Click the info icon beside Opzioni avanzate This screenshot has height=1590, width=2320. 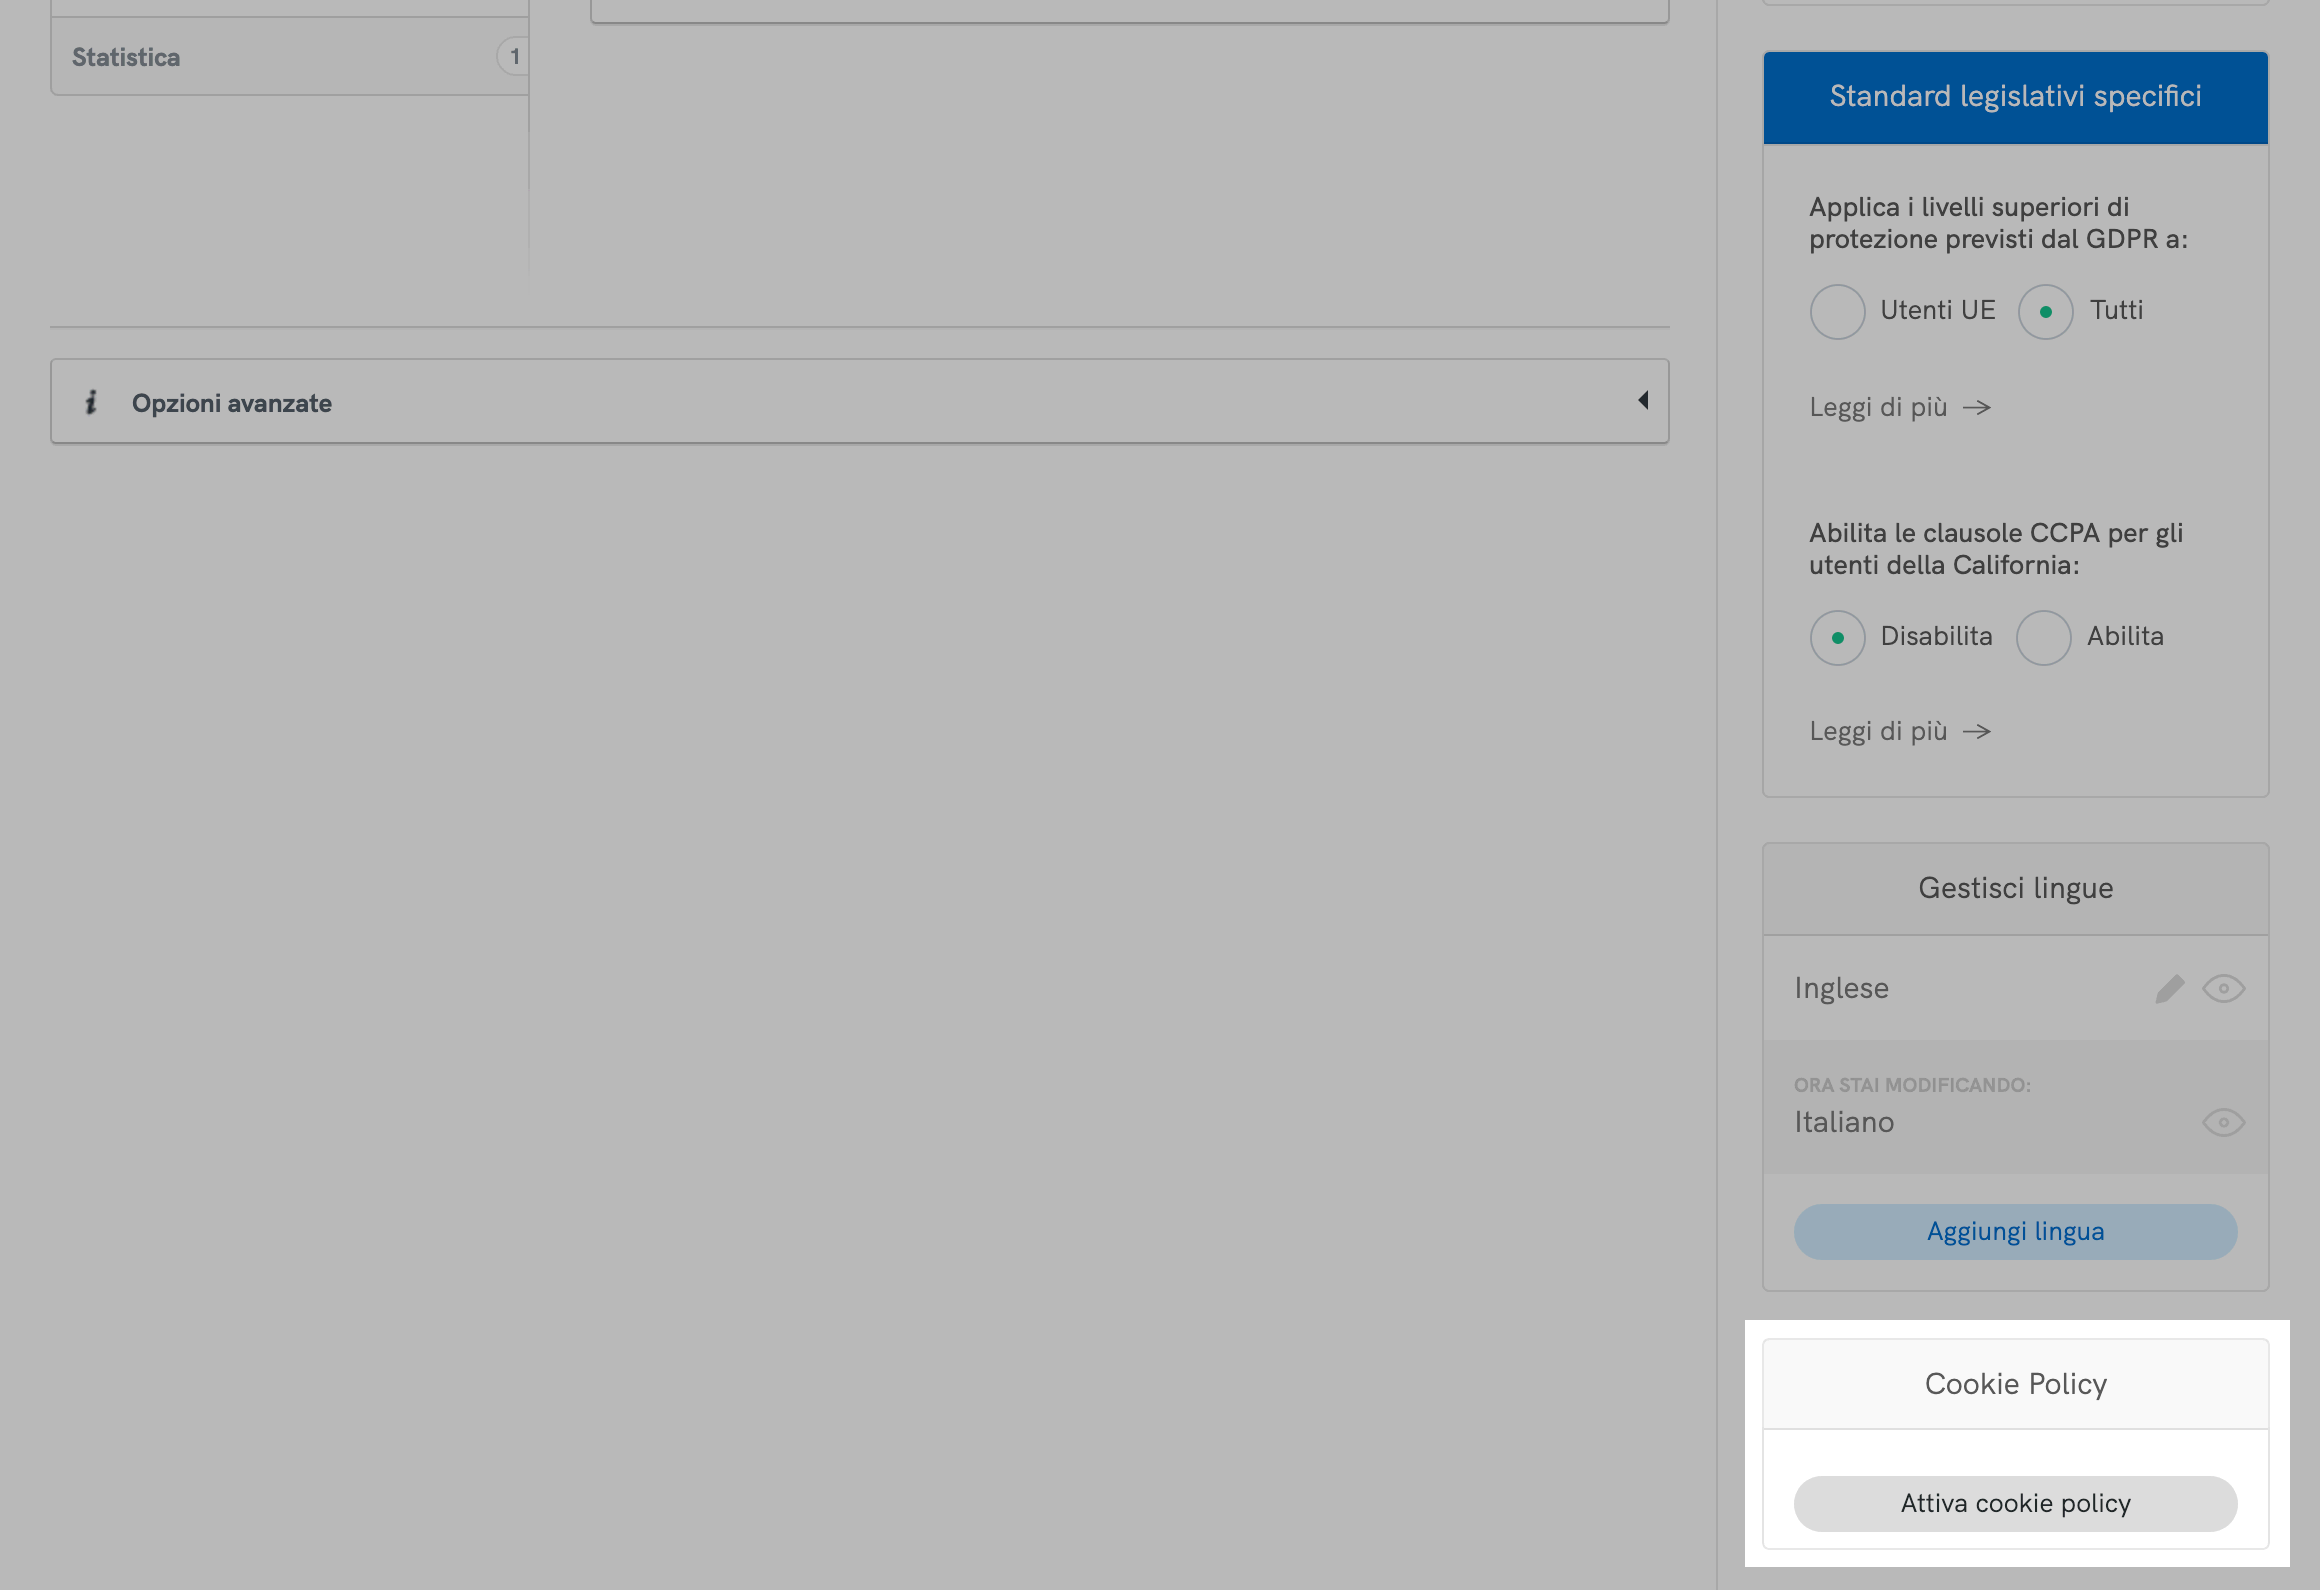pos(92,402)
